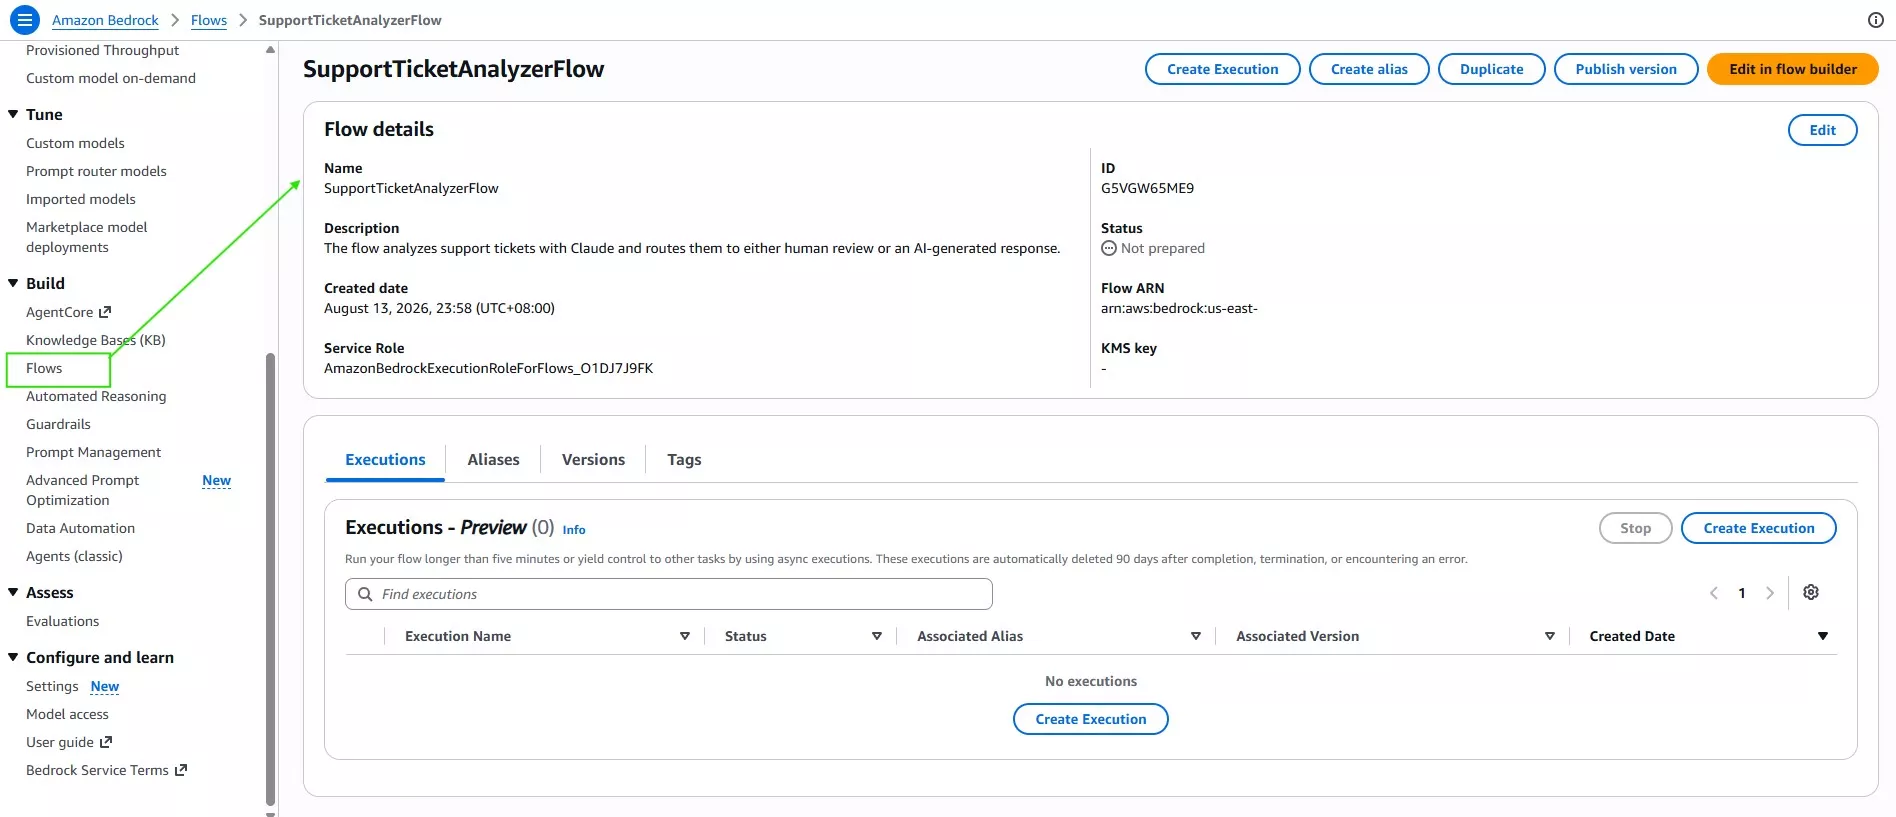Click the Find executions search field
This screenshot has height=817, width=1896.
[668, 594]
